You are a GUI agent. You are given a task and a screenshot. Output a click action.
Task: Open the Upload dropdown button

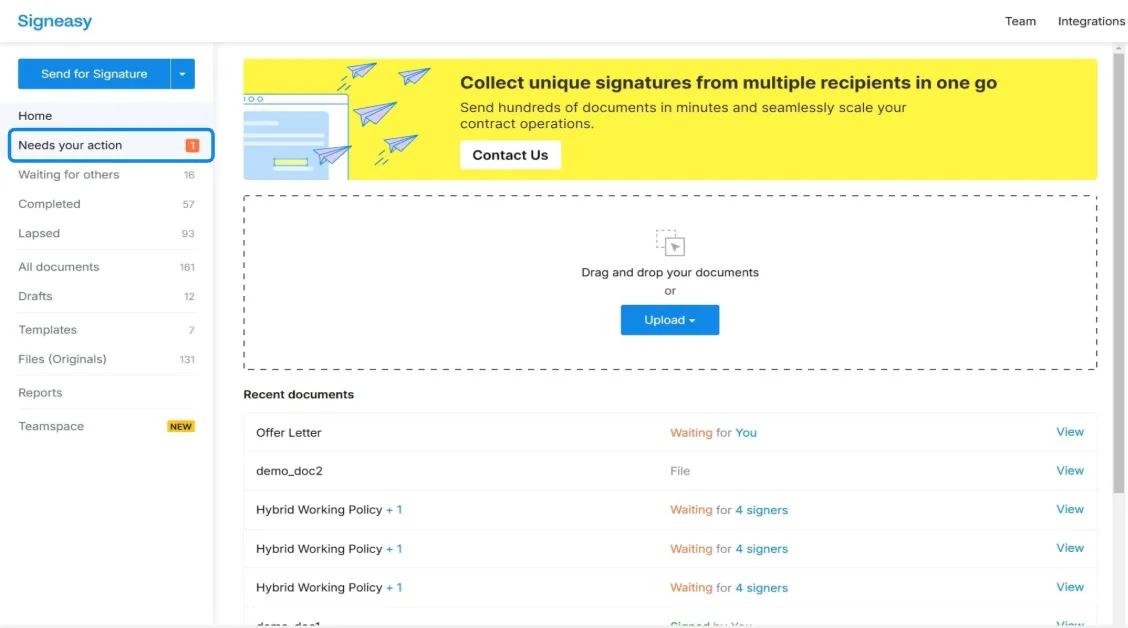point(670,320)
